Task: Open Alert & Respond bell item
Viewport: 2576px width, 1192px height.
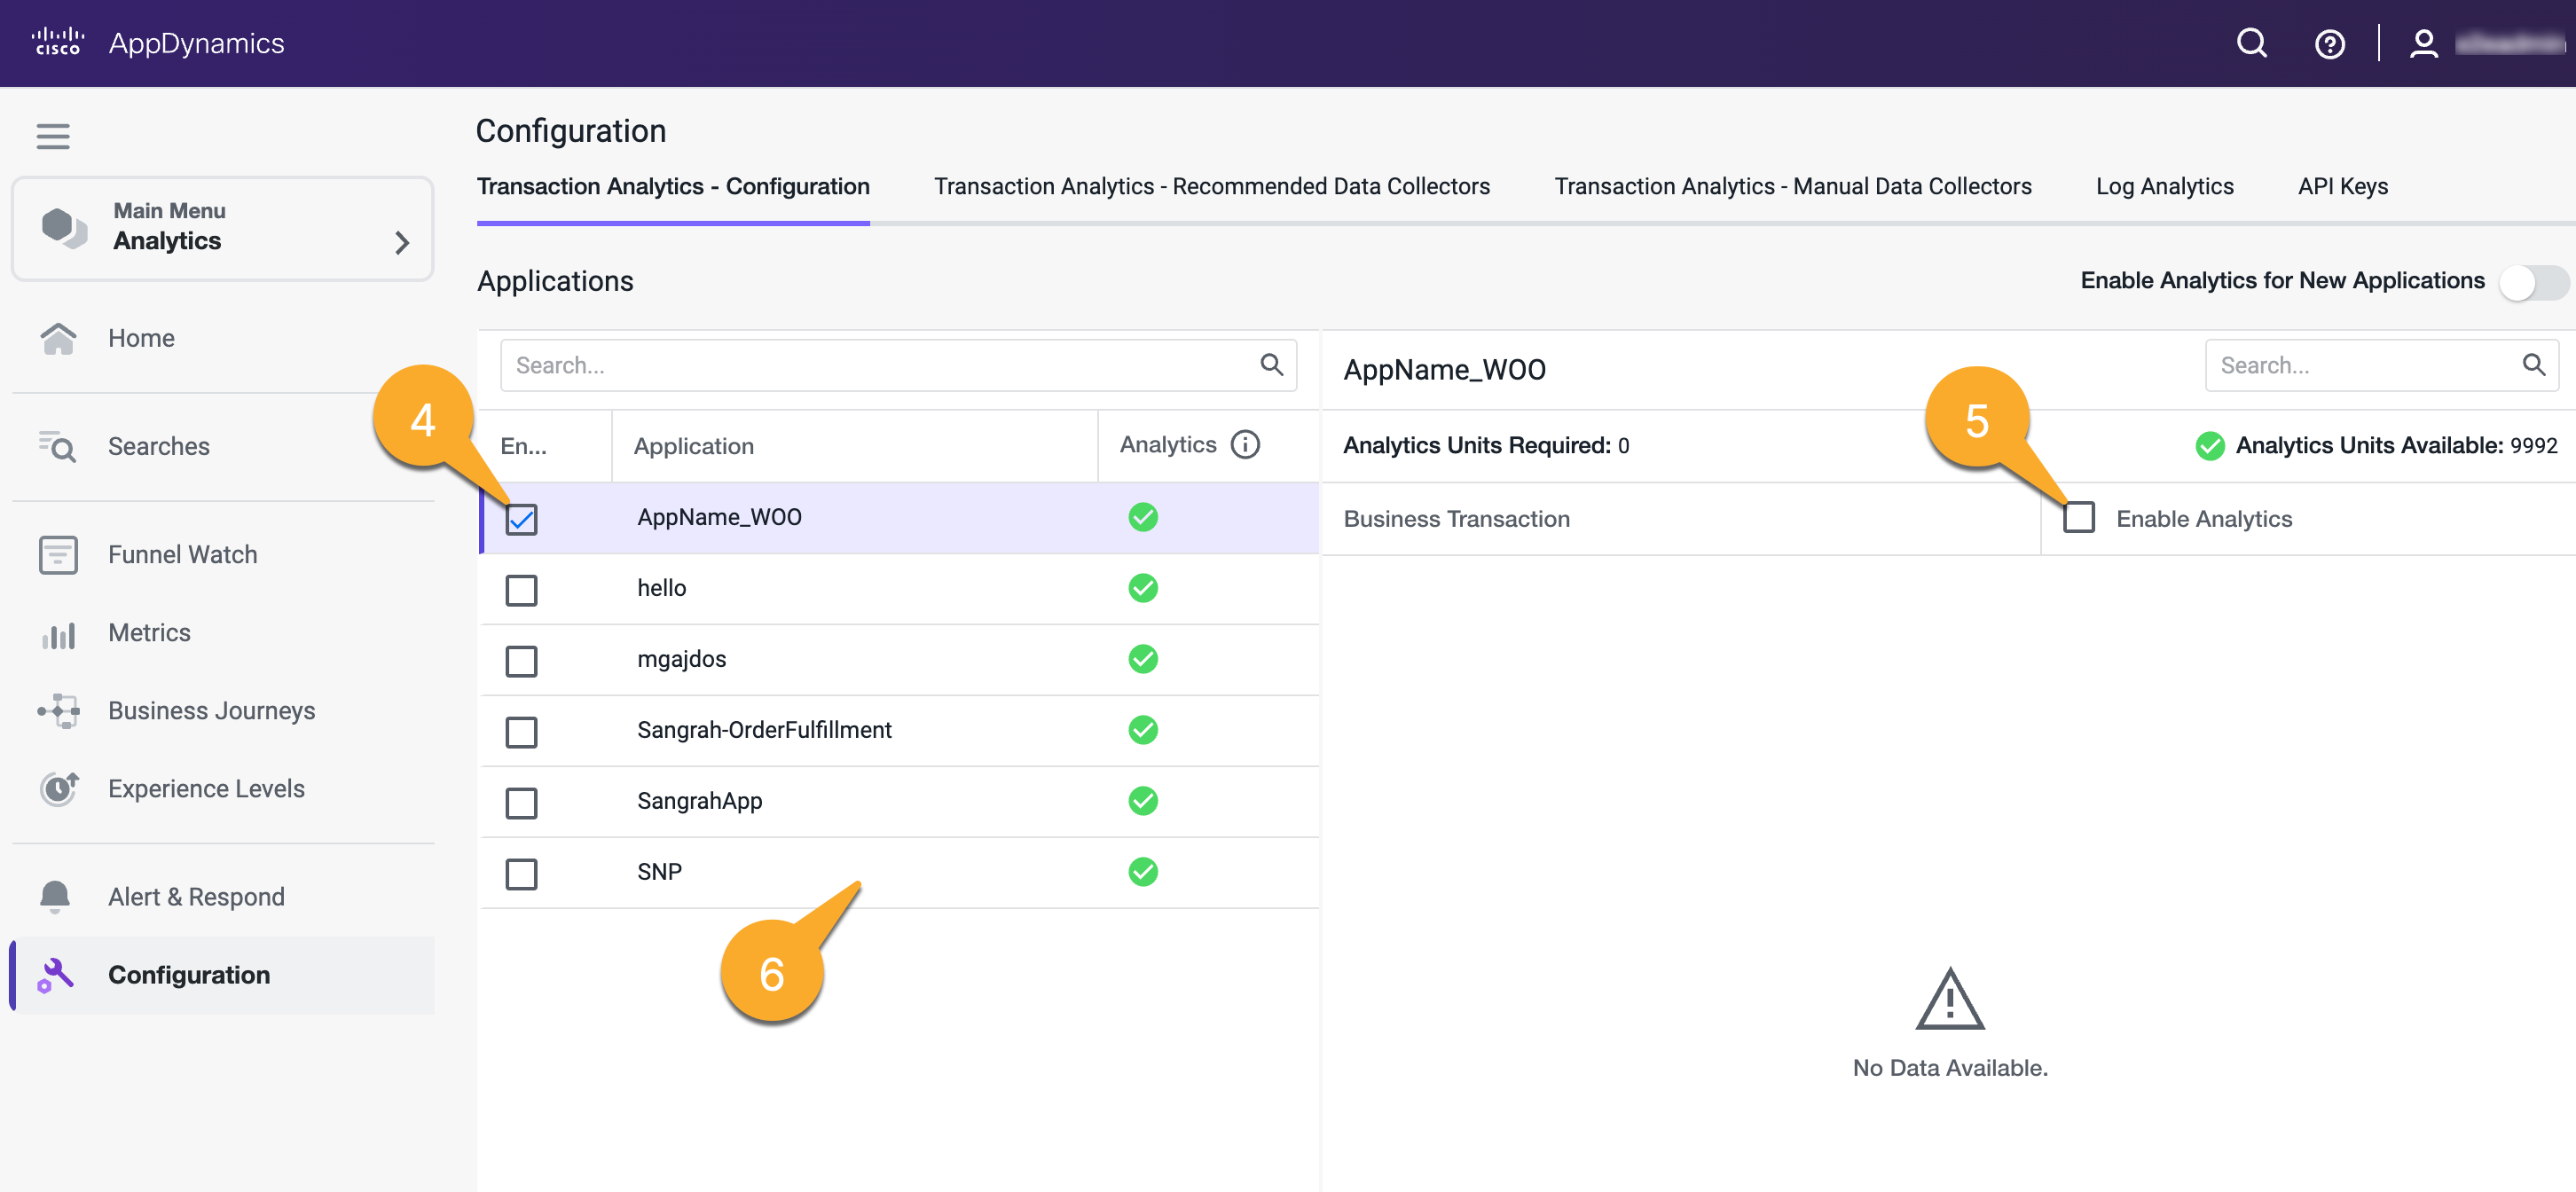Action: [x=196, y=896]
